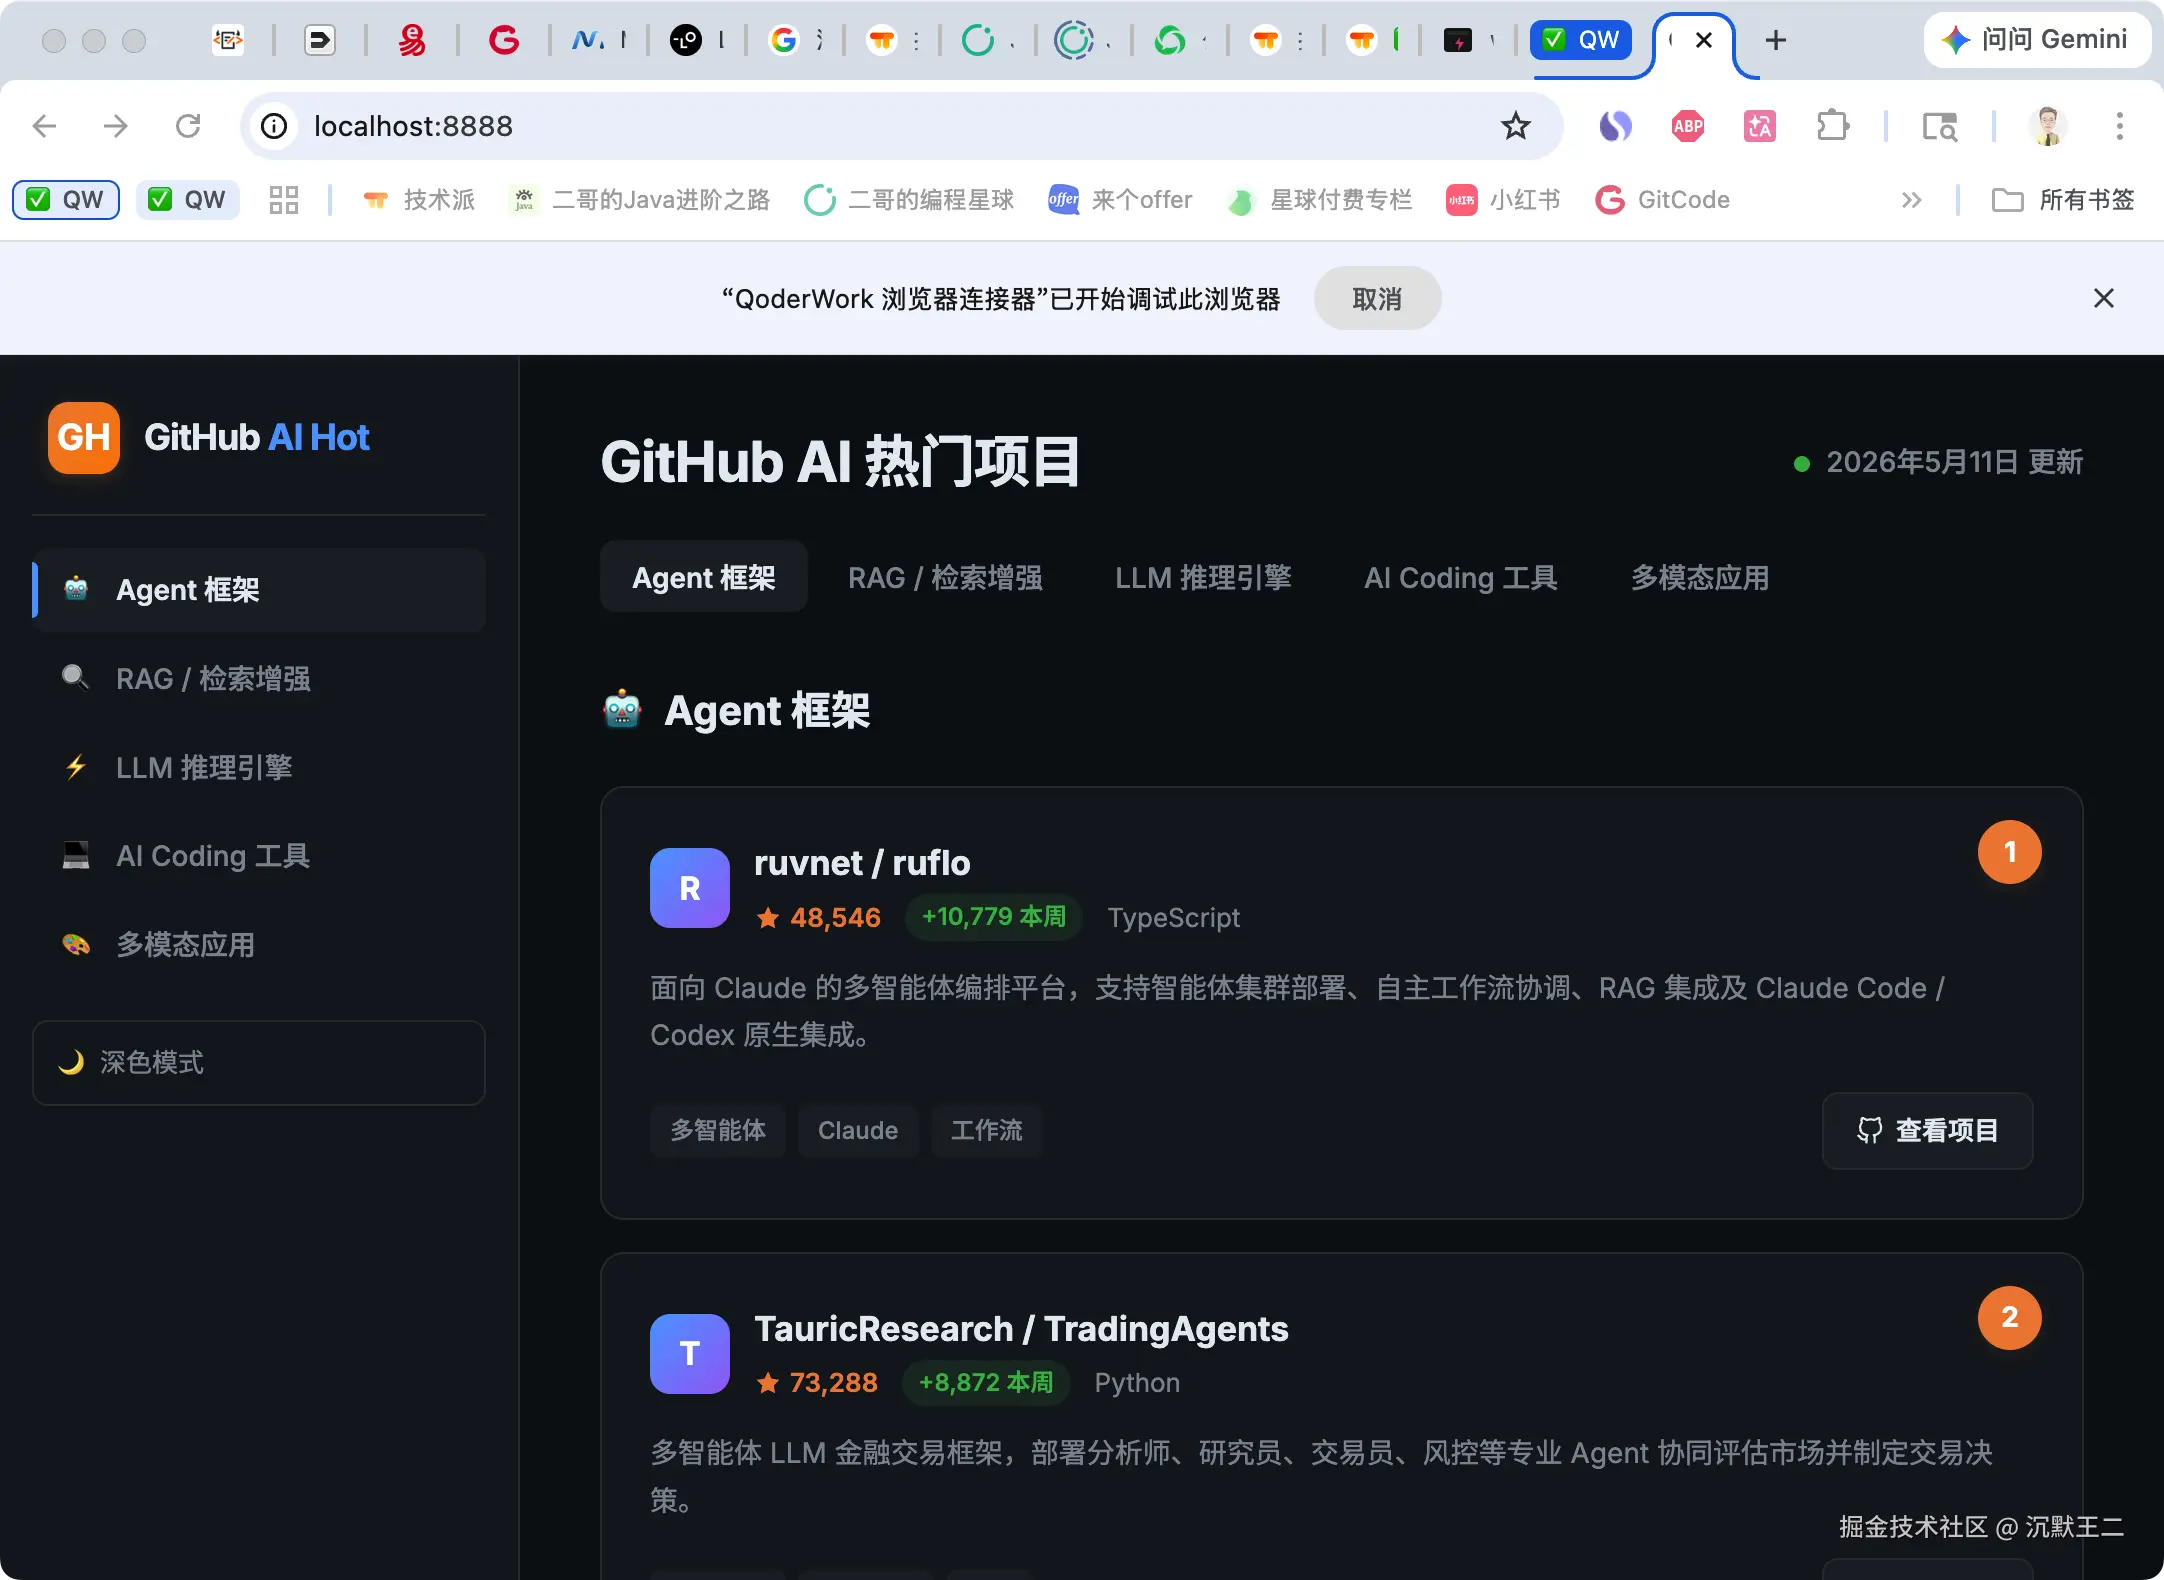Open the tab search side panel icon

click(x=1940, y=126)
